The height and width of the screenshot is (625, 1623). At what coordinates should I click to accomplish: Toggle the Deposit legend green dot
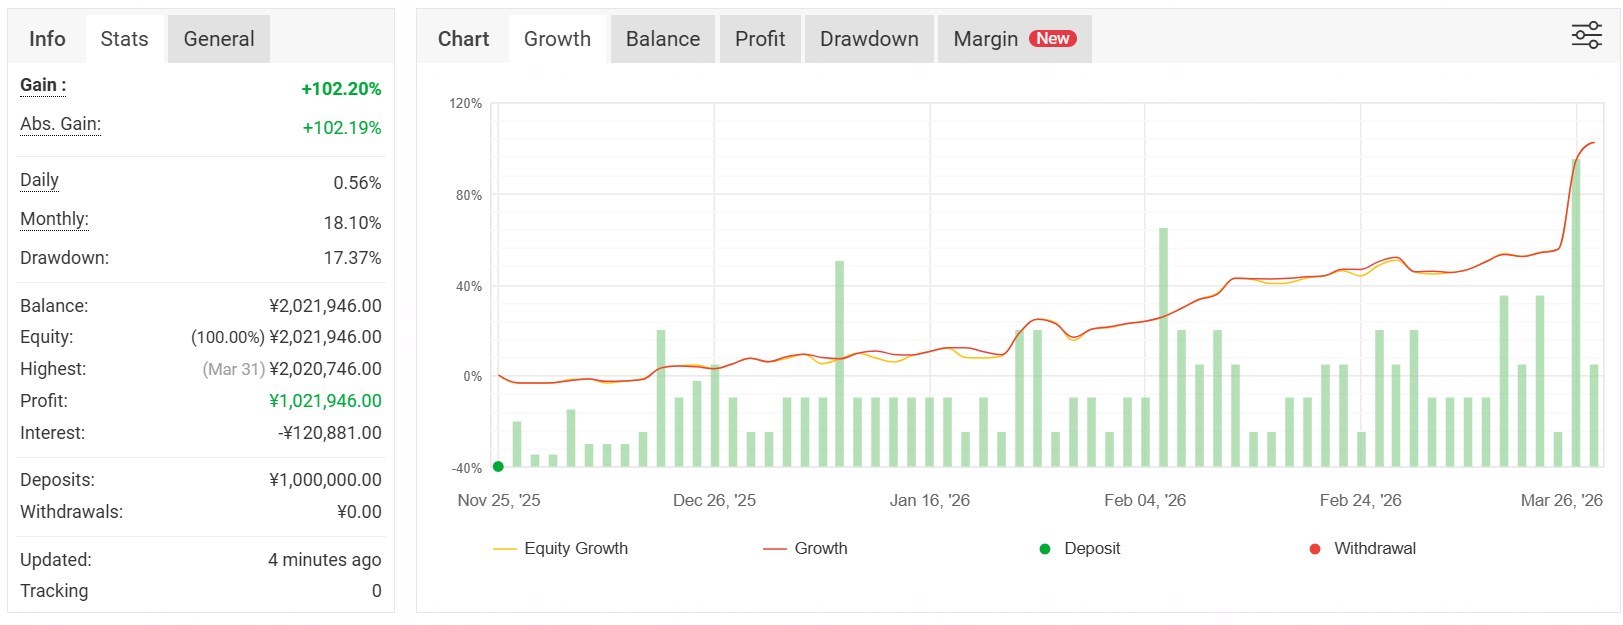tap(1045, 549)
